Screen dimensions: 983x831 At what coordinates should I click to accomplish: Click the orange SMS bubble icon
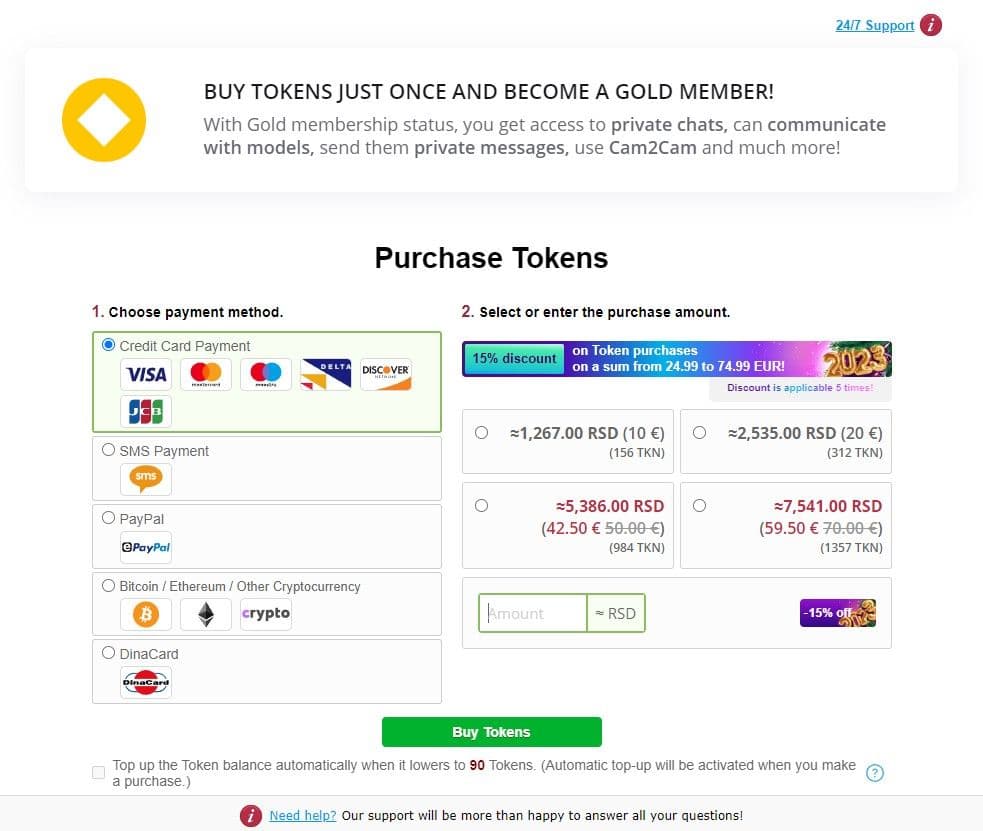(146, 479)
